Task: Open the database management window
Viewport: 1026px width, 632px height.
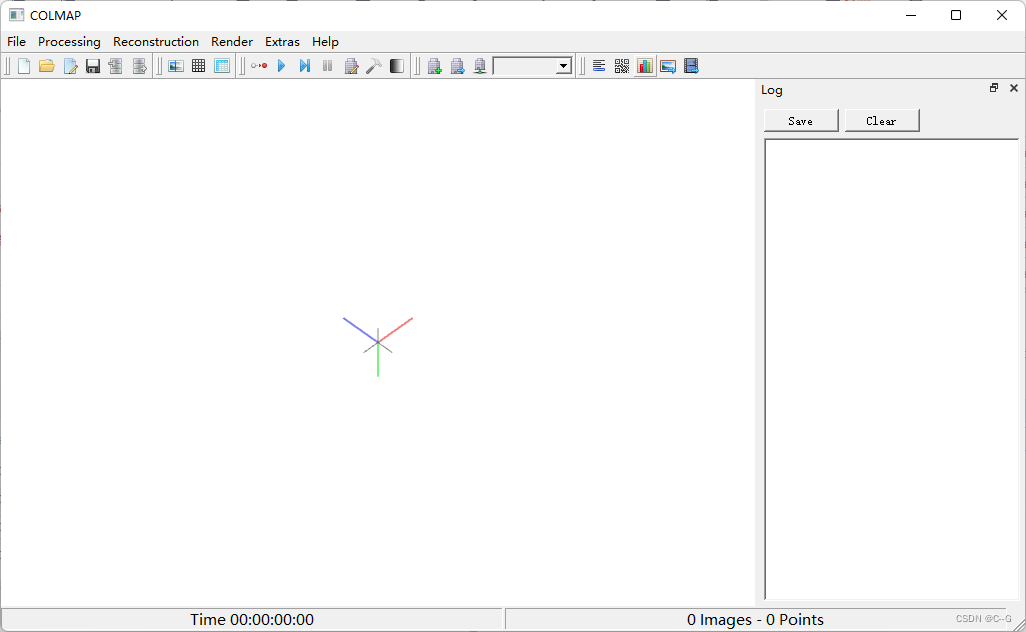Action: click(x=221, y=65)
